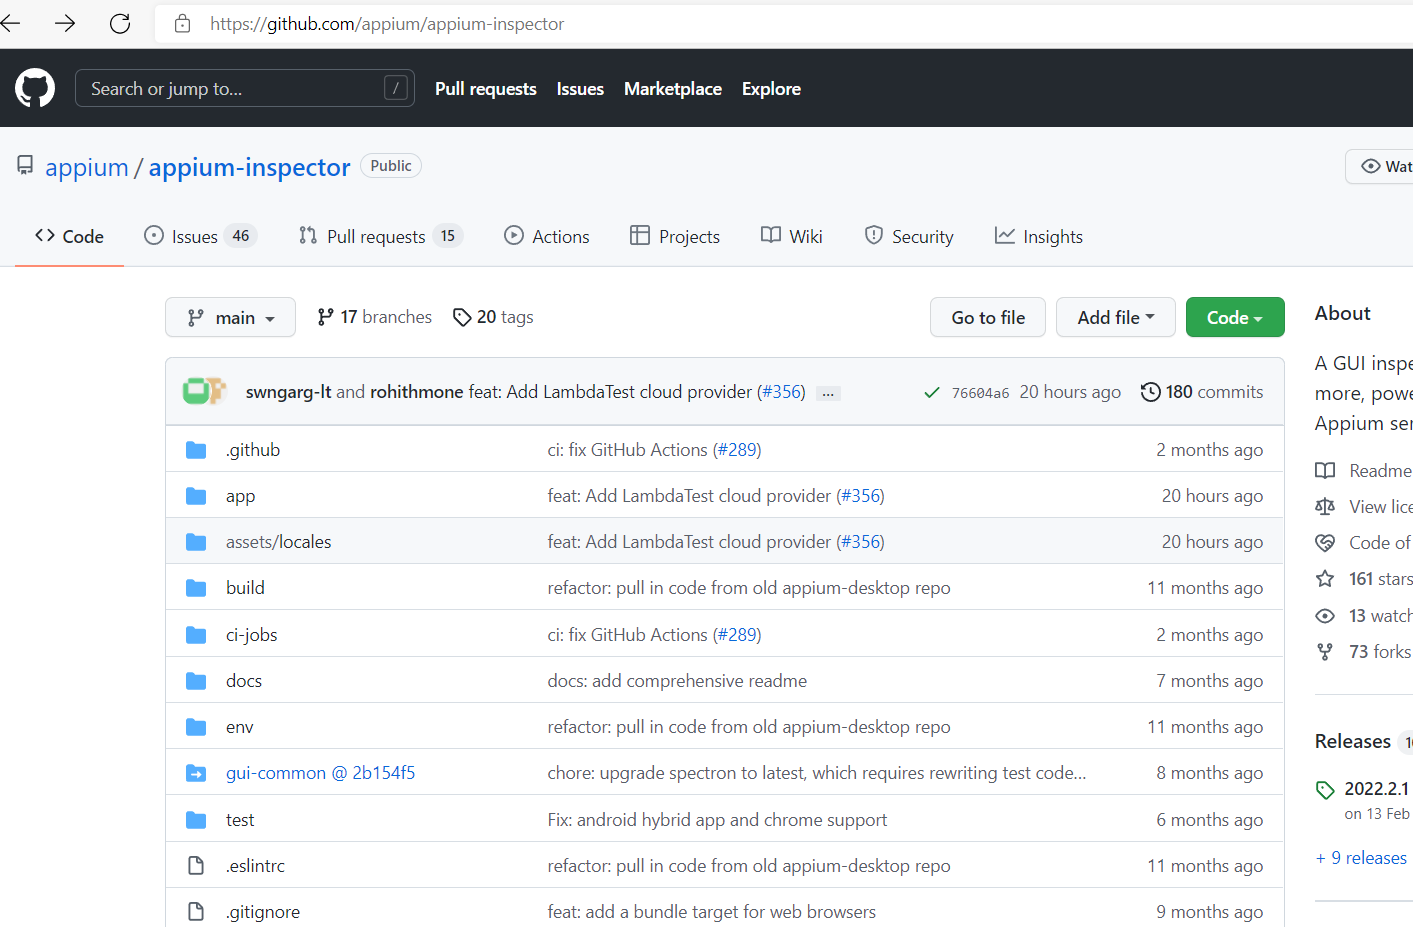Open the Insights tab
Screen dimensions: 1413x927
1039,236
